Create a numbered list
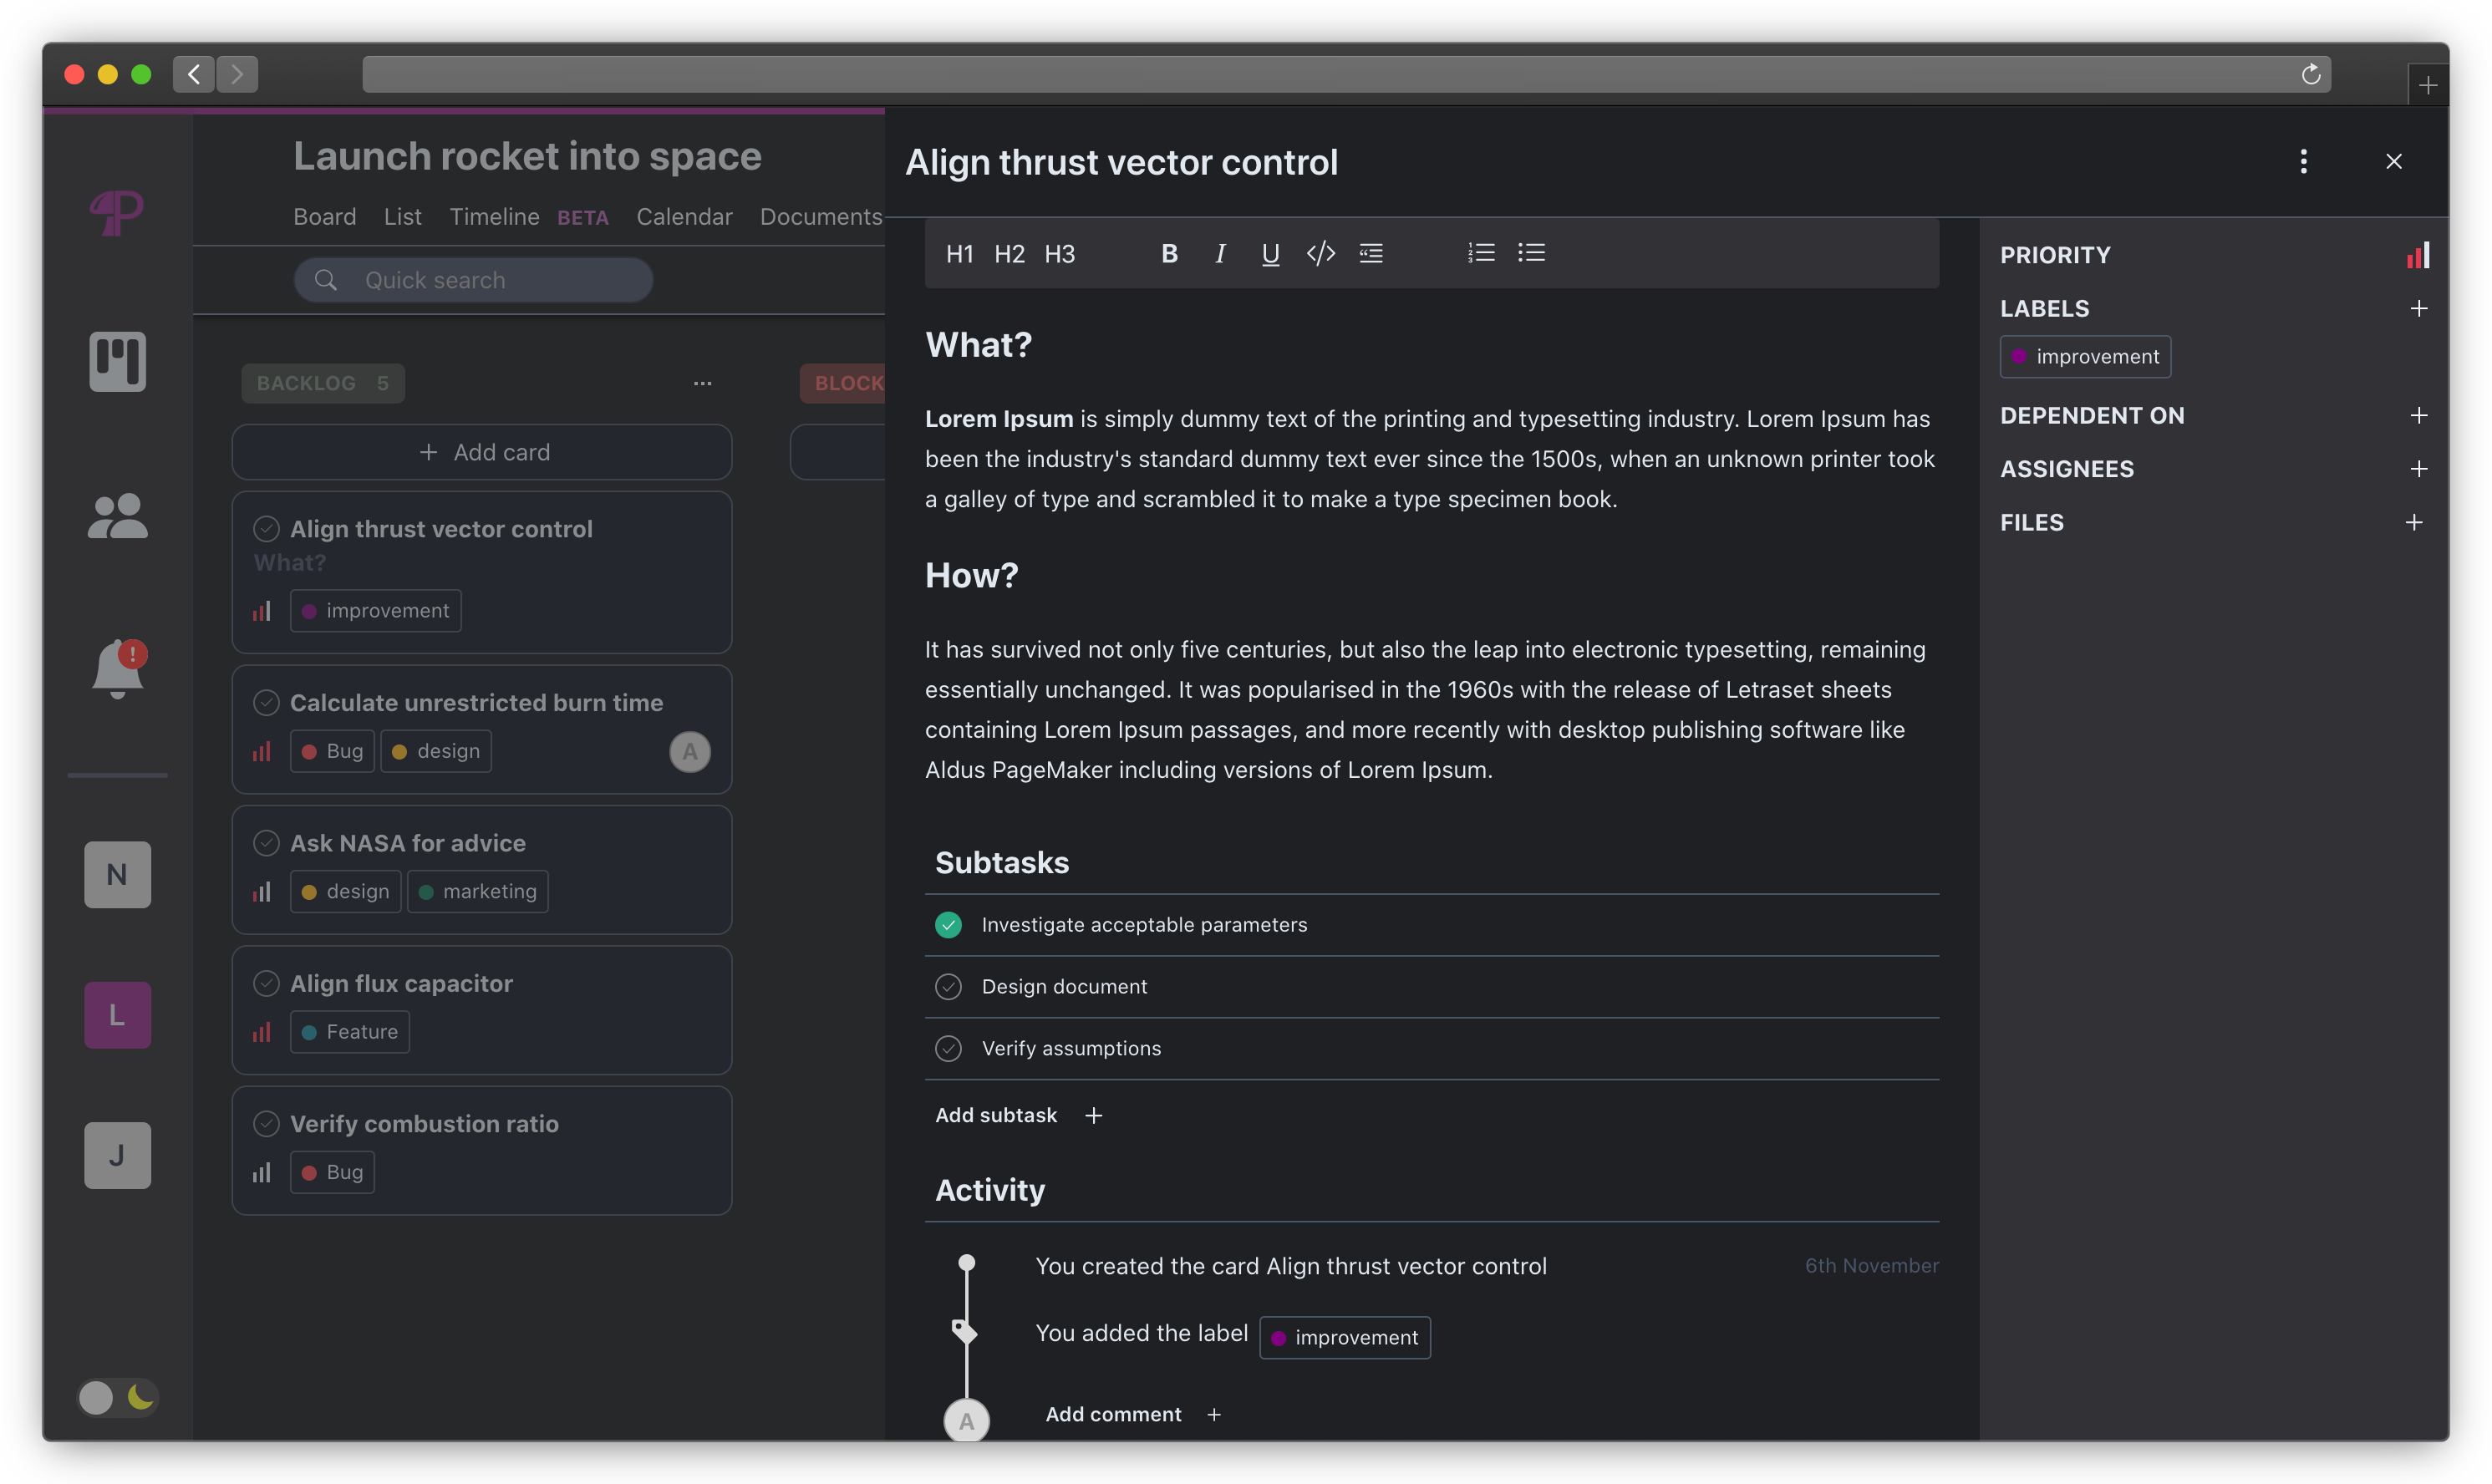The image size is (2492, 1484). [x=1481, y=253]
